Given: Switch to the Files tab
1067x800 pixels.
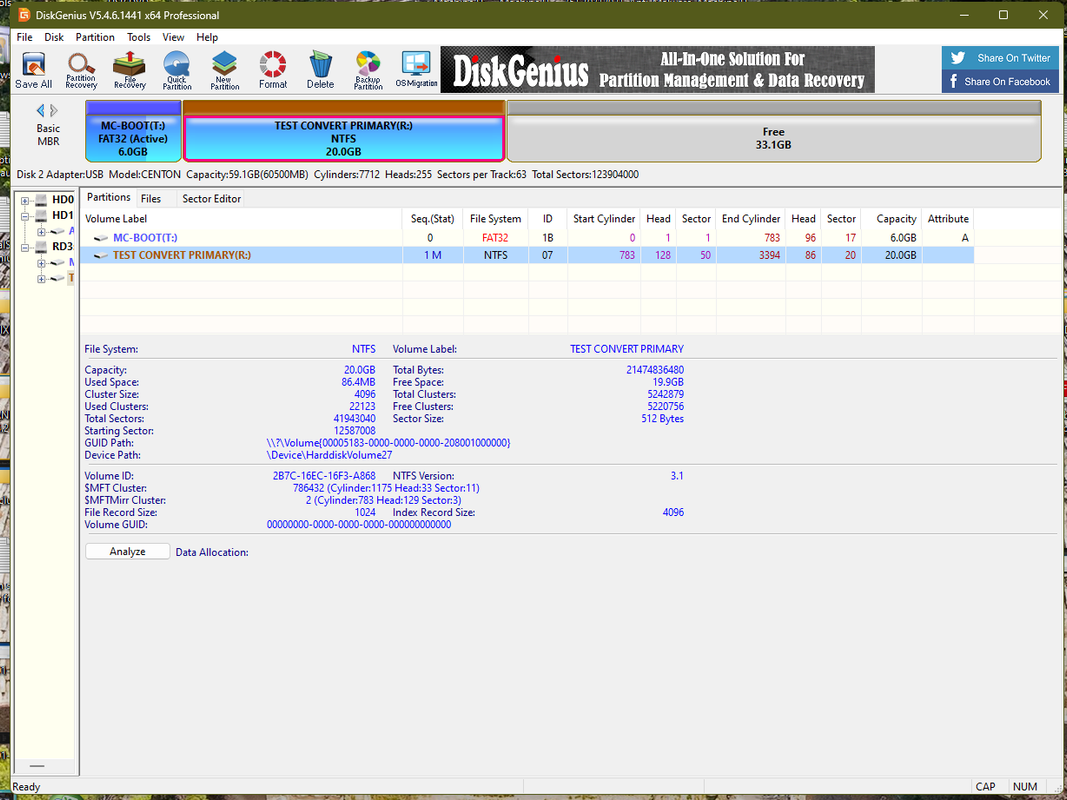Looking at the screenshot, I should click(x=151, y=199).
